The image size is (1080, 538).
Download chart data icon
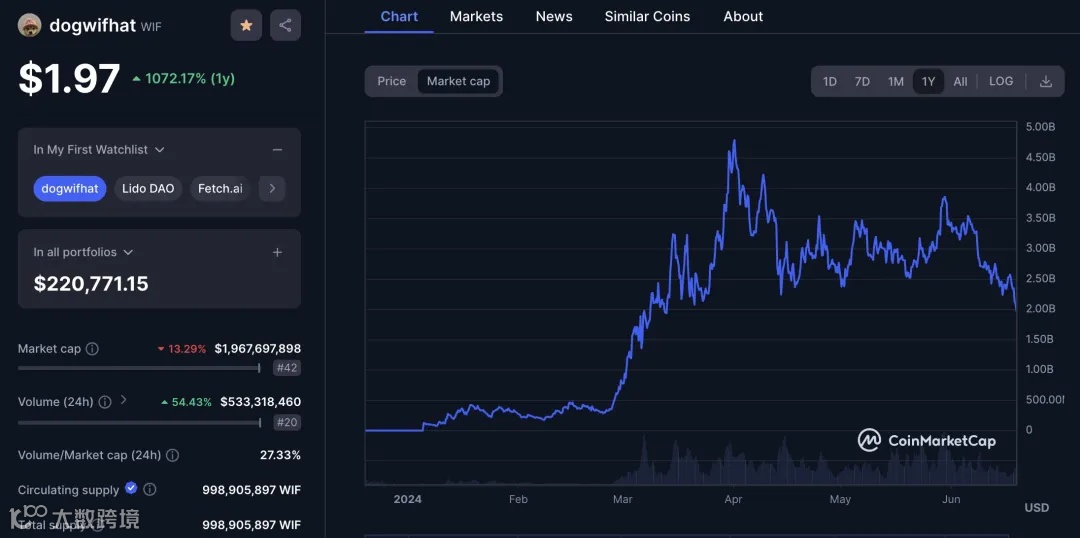1046,82
